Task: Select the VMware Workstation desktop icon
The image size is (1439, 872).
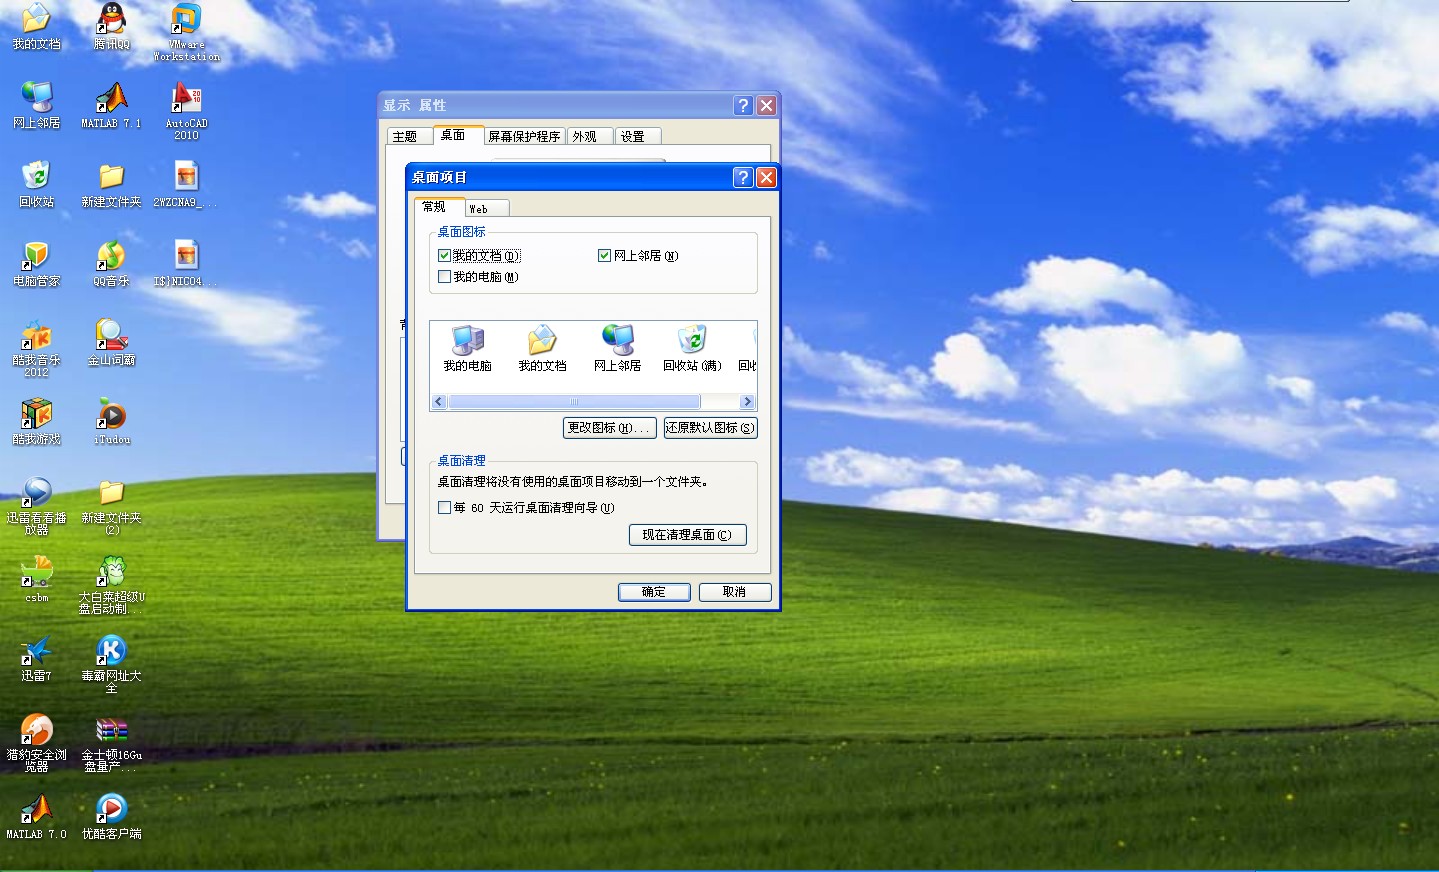Action: coord(186,32)
